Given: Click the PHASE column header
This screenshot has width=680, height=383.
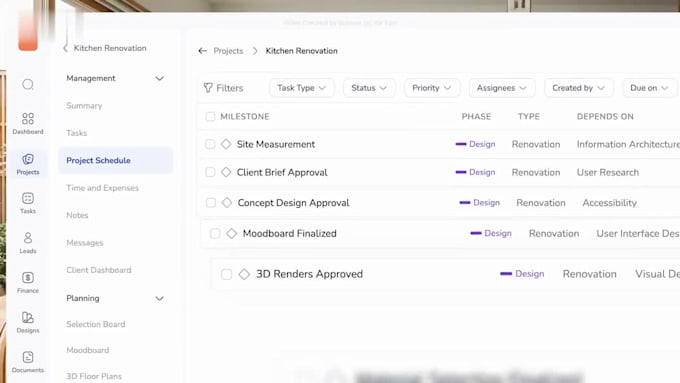Looking at the screenshot, I should click(x=476, y=116).
